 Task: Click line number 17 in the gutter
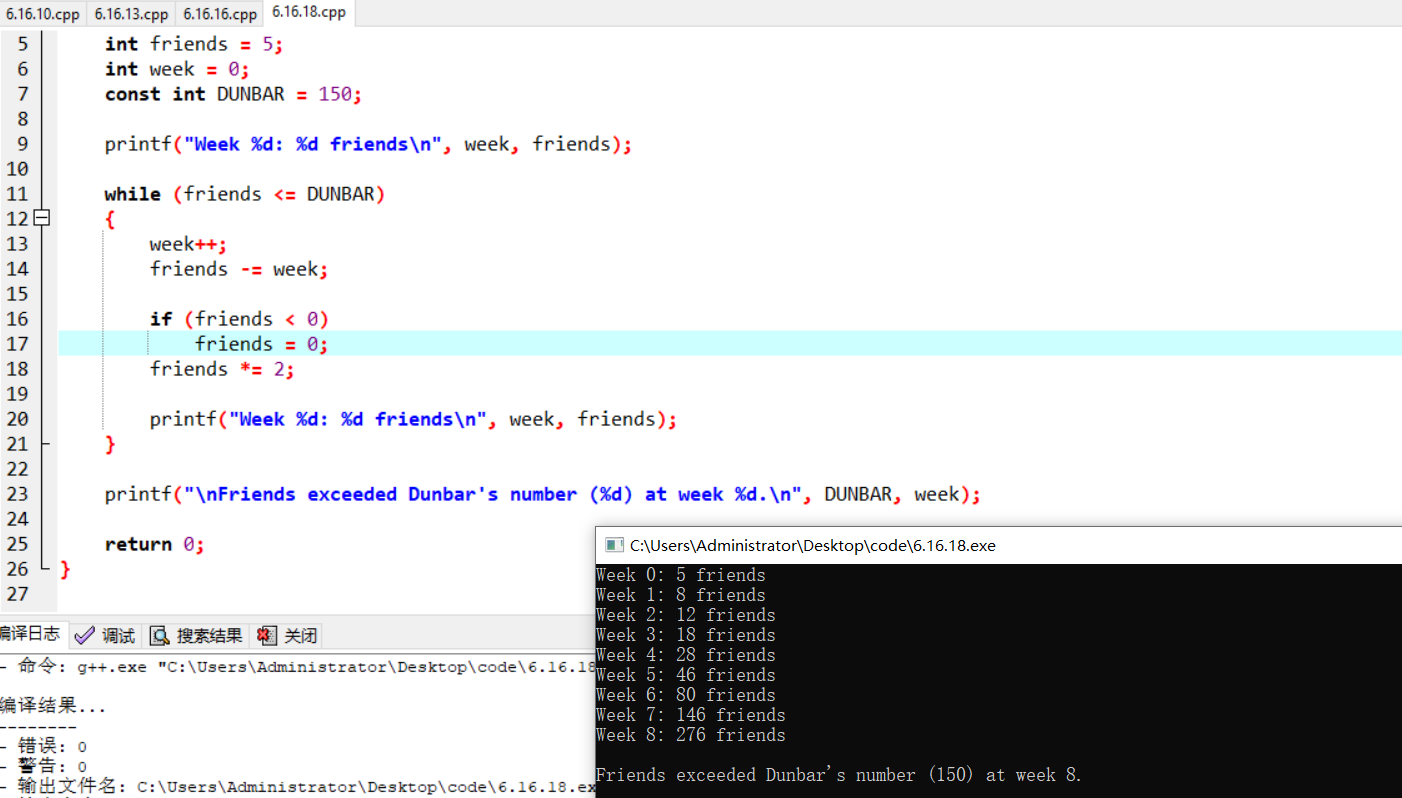pos(18,344)
